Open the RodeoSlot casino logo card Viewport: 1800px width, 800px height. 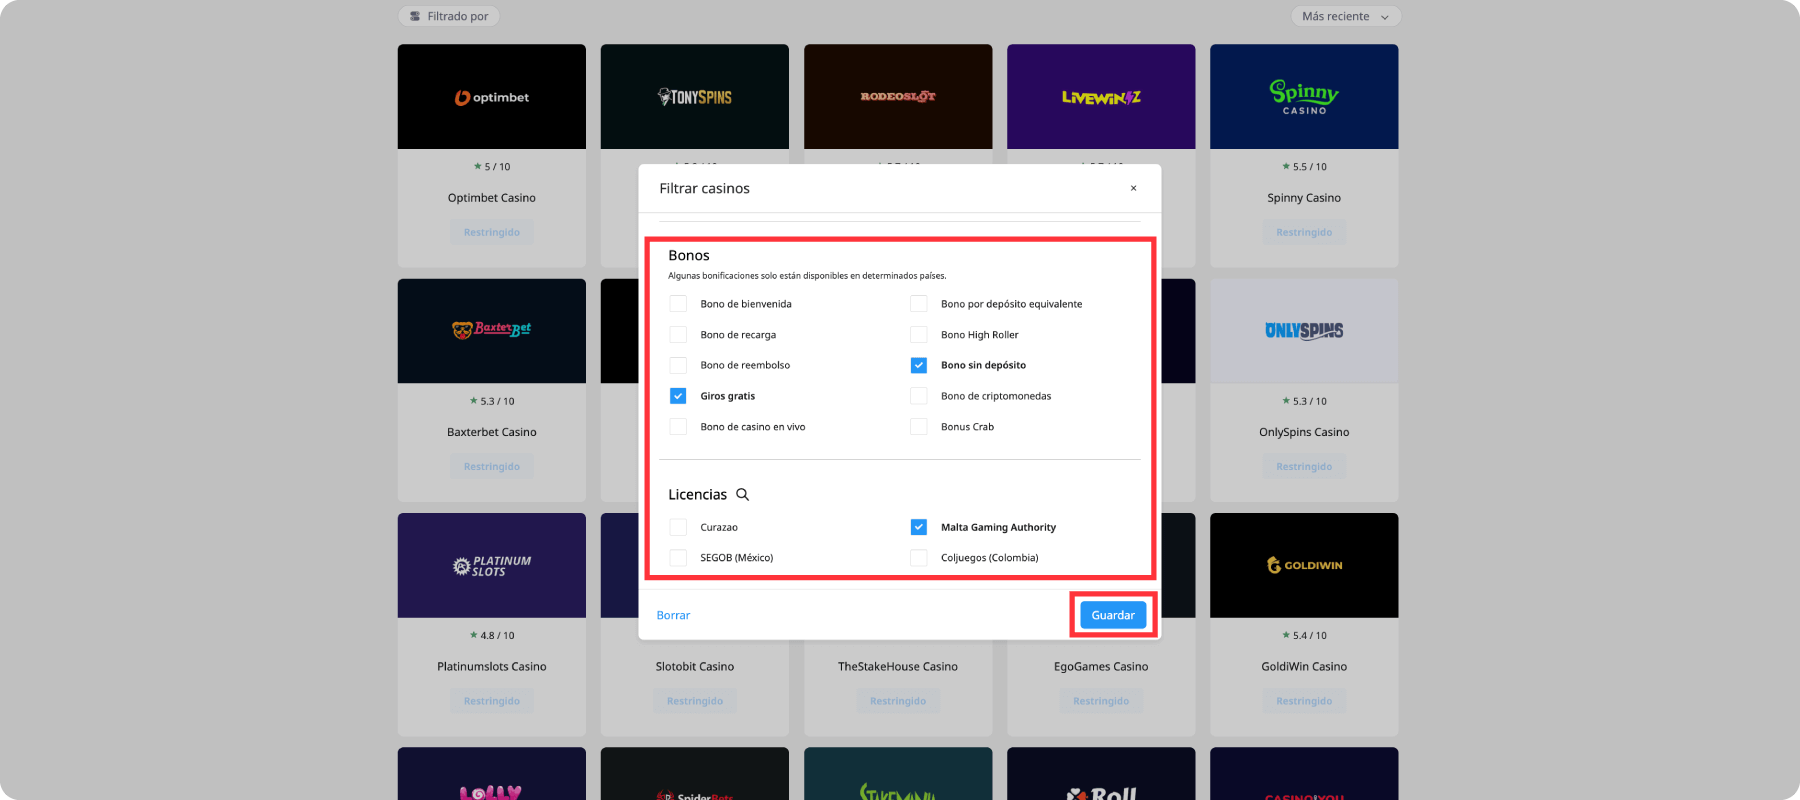[x=898, y=97]
